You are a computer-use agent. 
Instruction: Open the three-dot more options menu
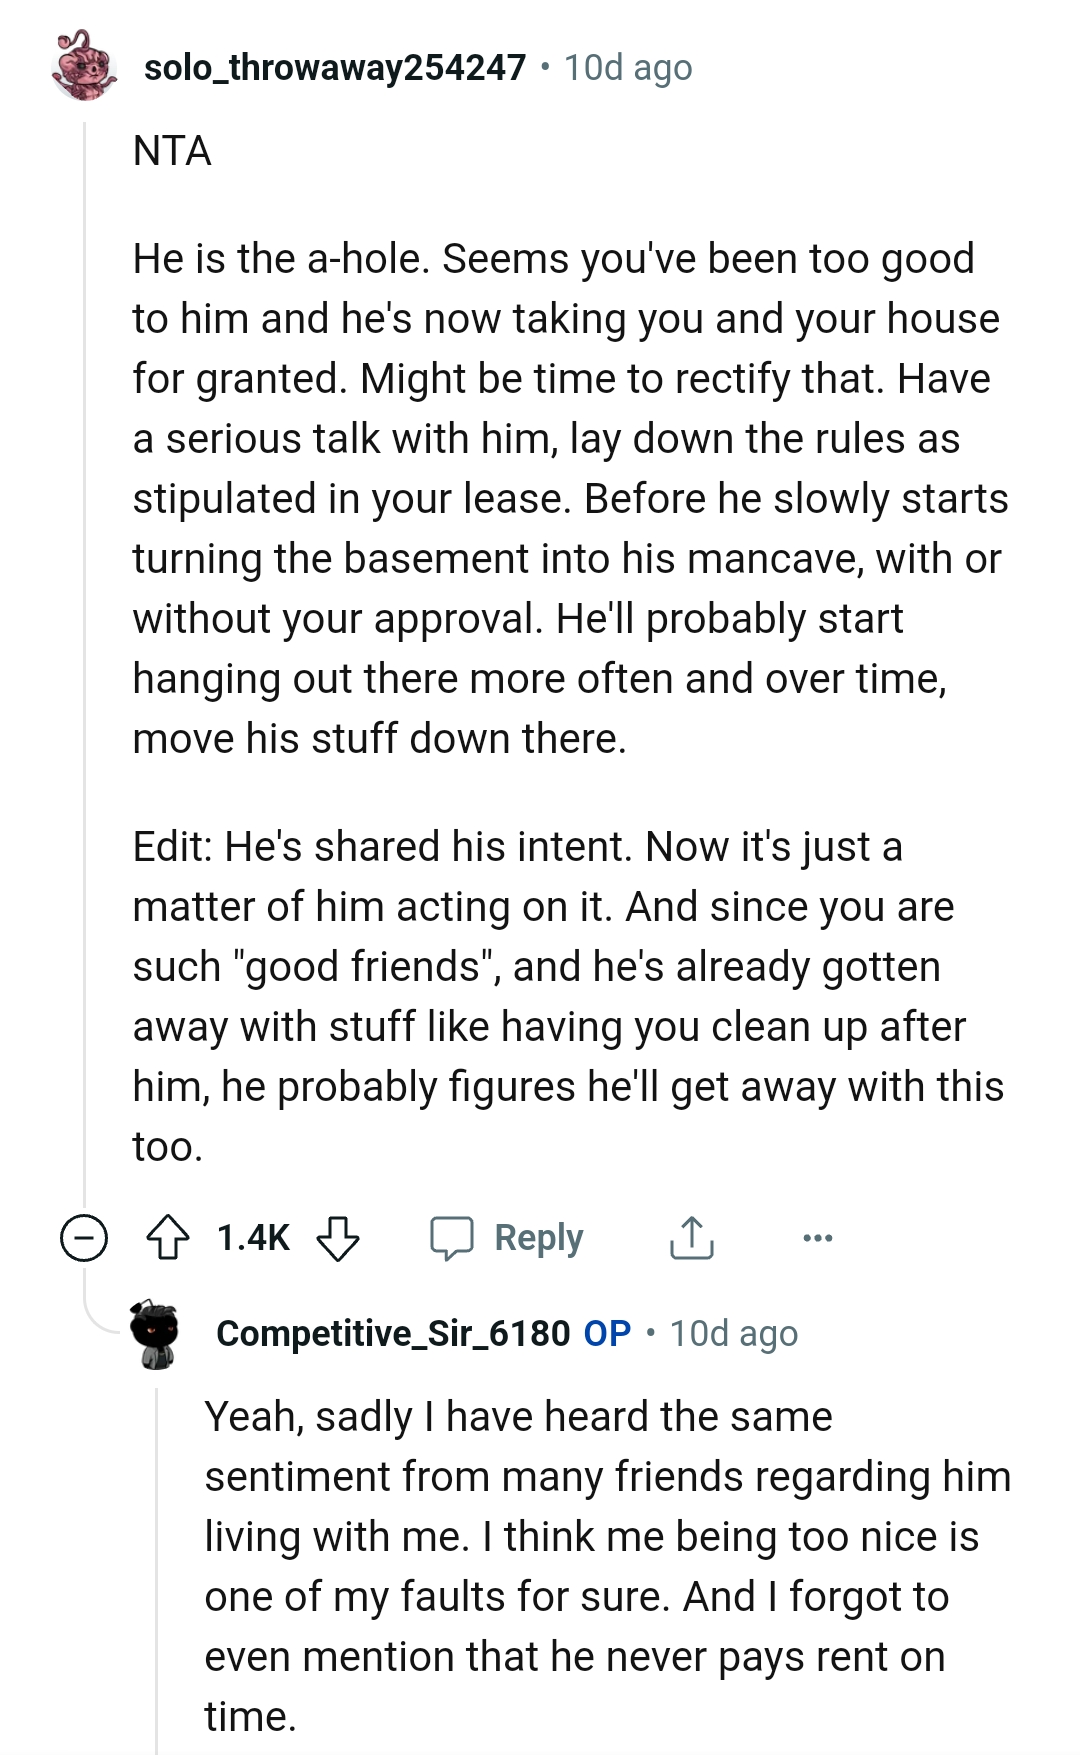(x=817, y=1238)
